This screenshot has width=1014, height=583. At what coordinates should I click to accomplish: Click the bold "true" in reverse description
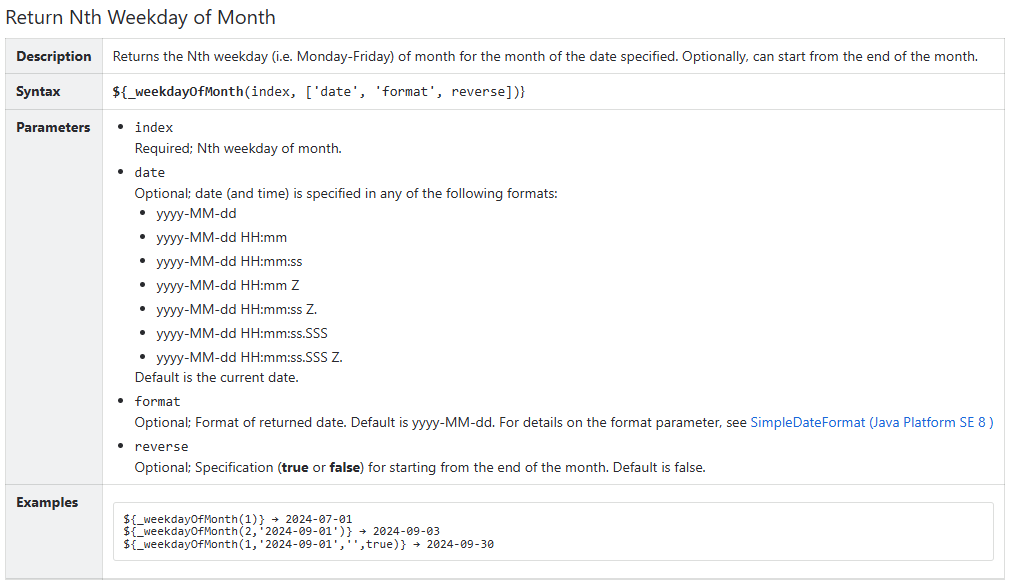click(293, 467)
